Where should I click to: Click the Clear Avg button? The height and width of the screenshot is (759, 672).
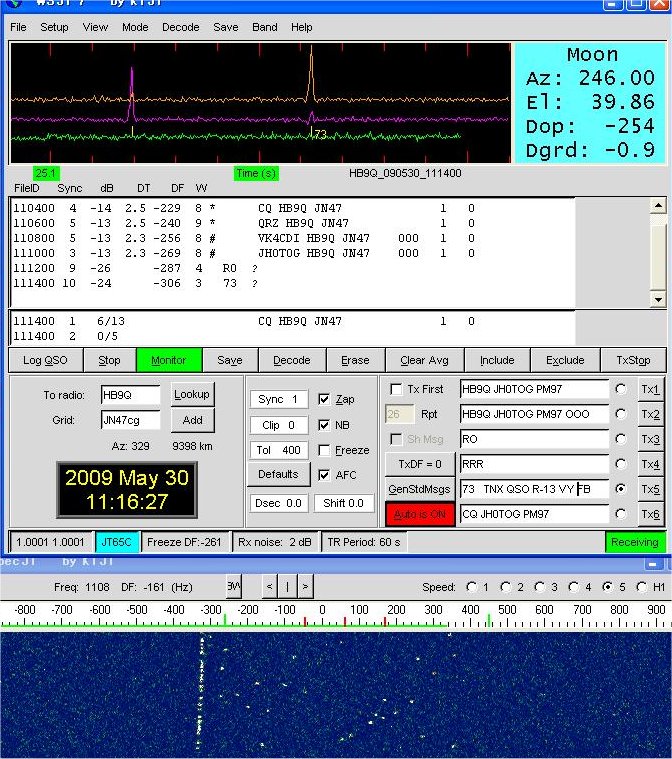[x=425, y=360]
